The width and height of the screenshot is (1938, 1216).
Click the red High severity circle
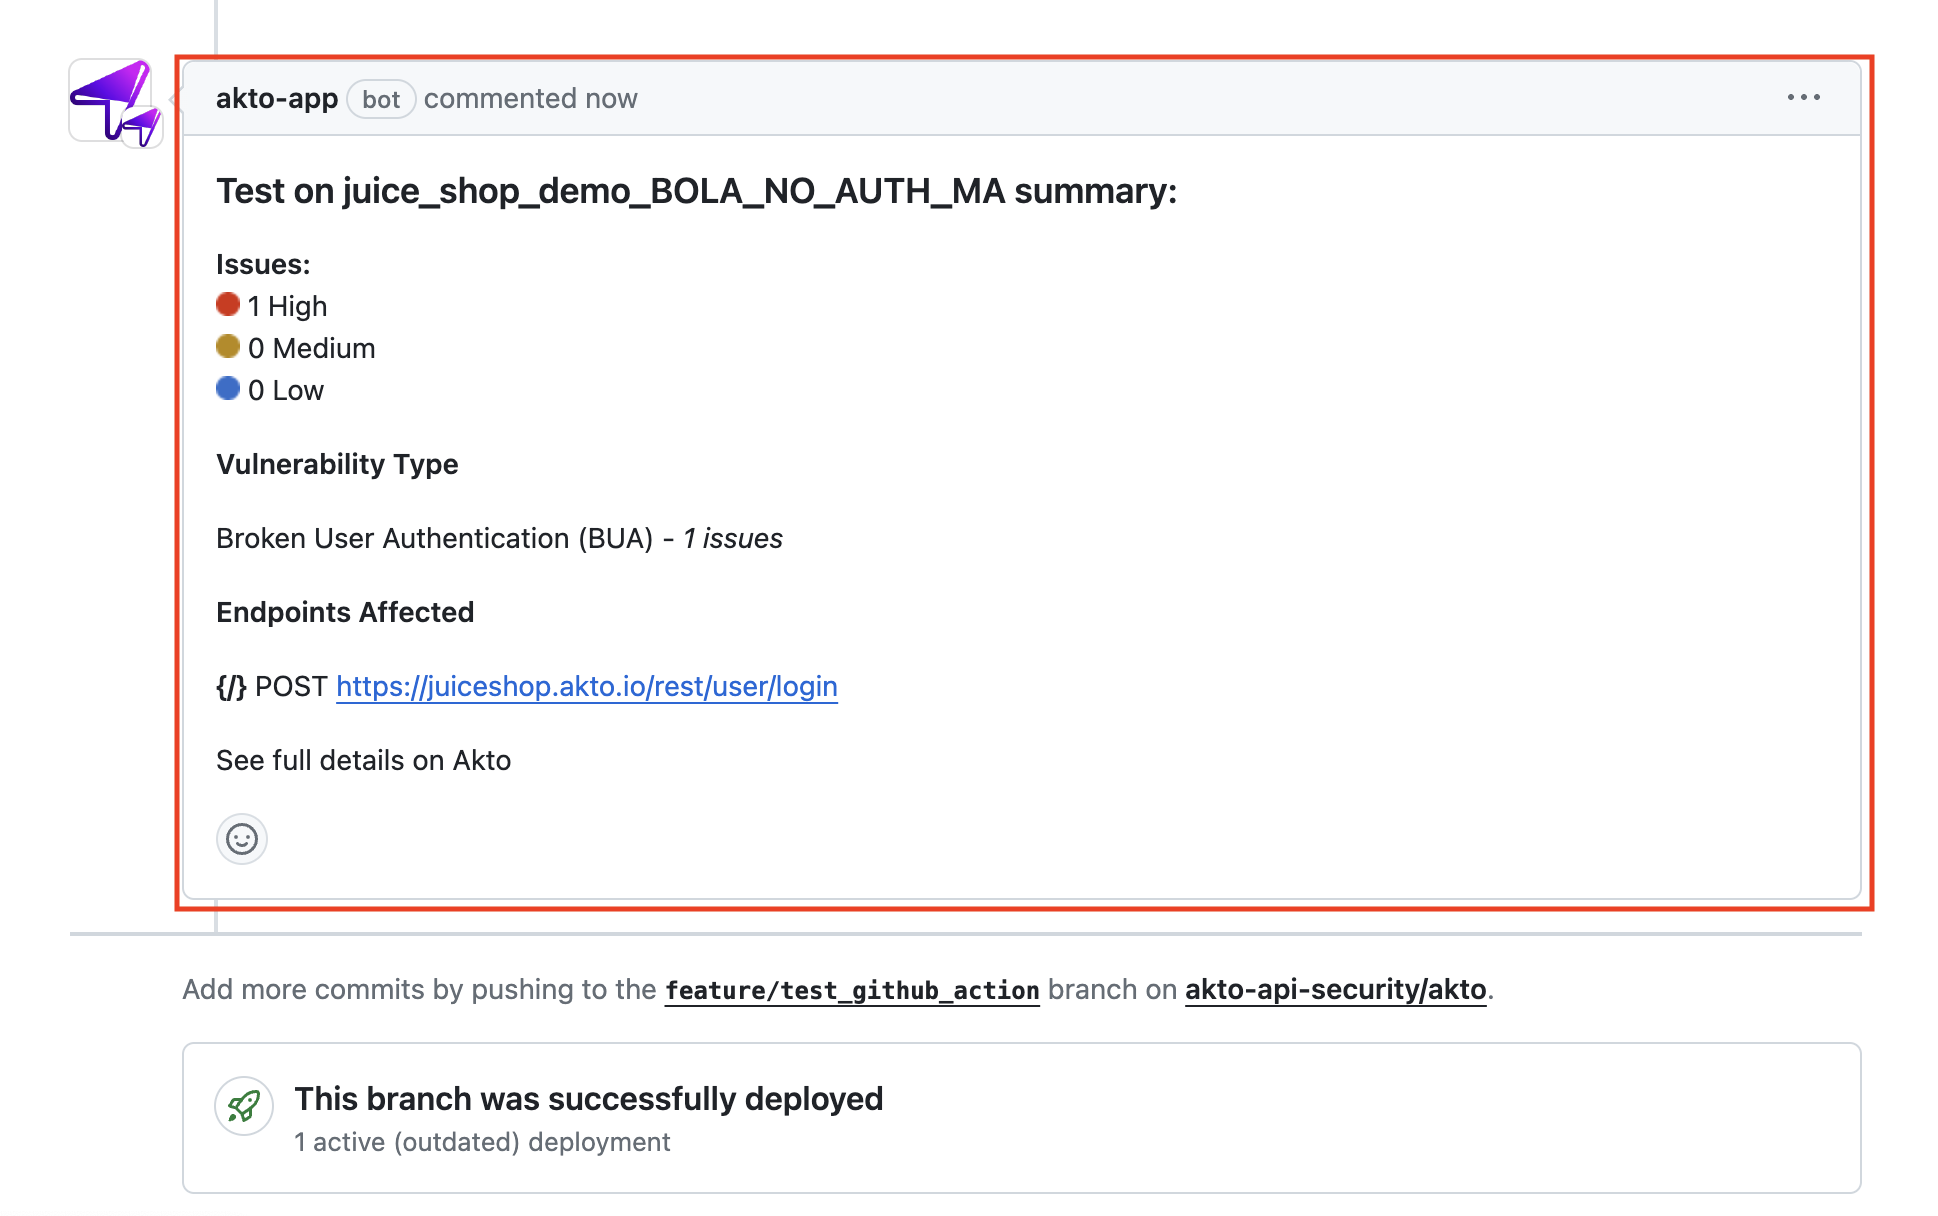pos(228,304)
